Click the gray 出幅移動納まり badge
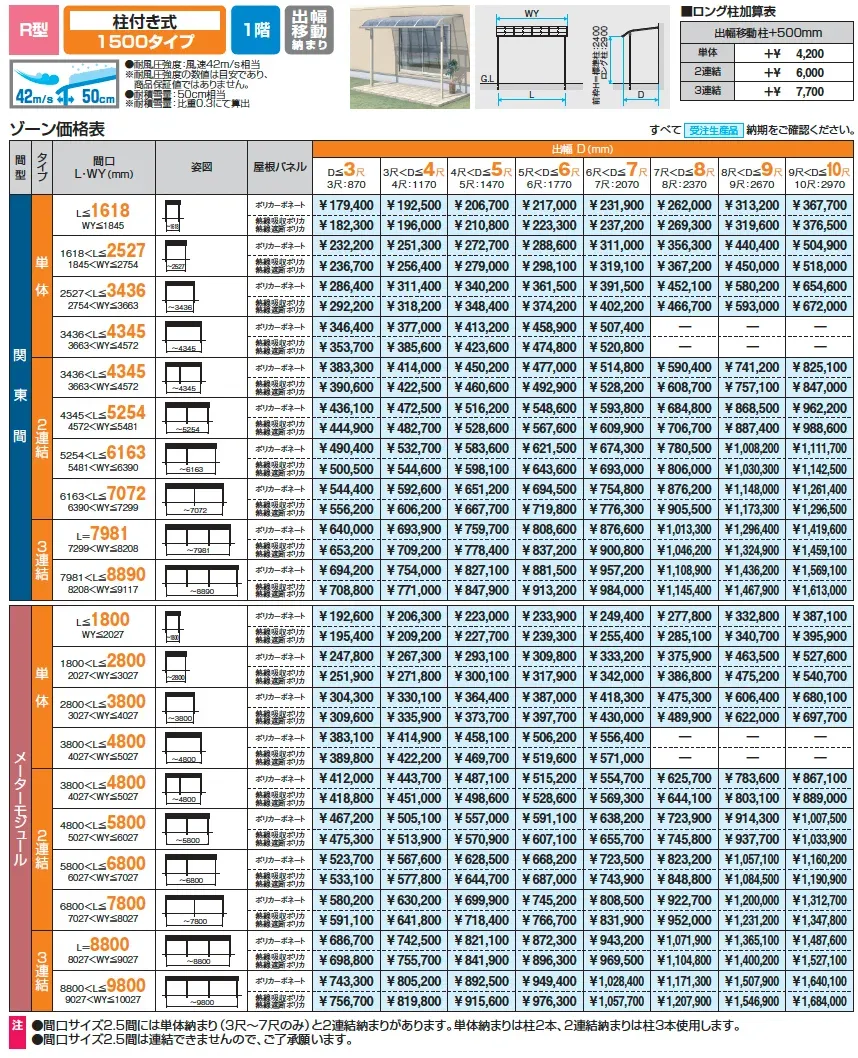The height and width of the screenshot is (1058, 858). coord(309,30)
